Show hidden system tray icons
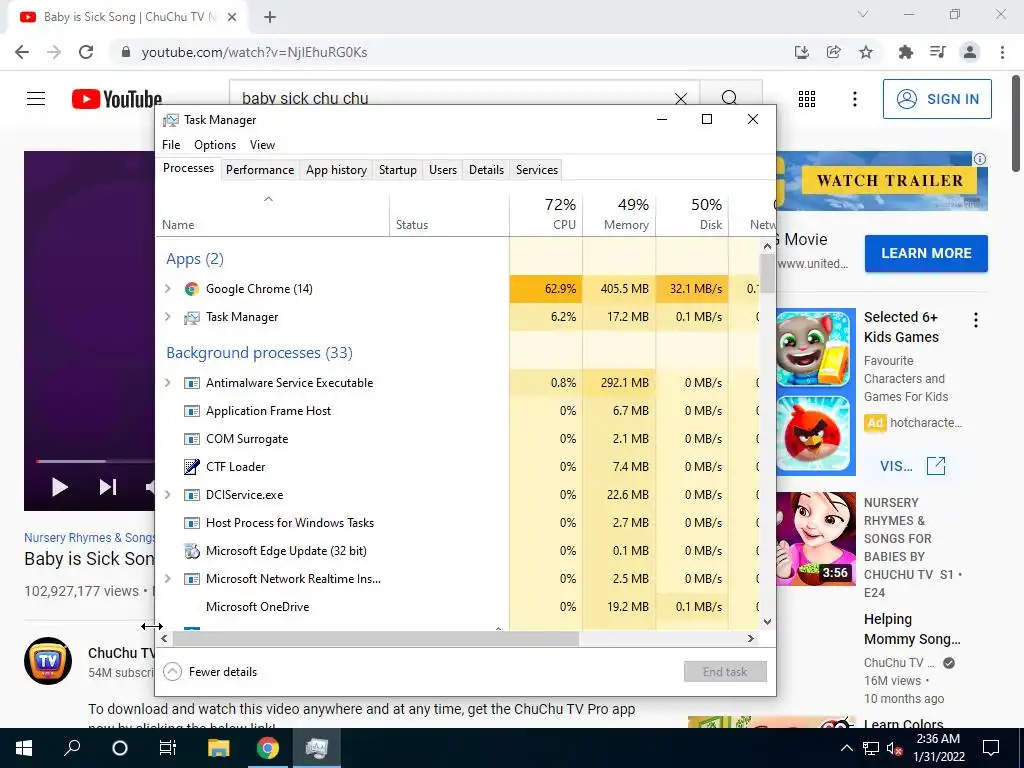This screenshot has height=768, width=1024. tap(846, 748)
